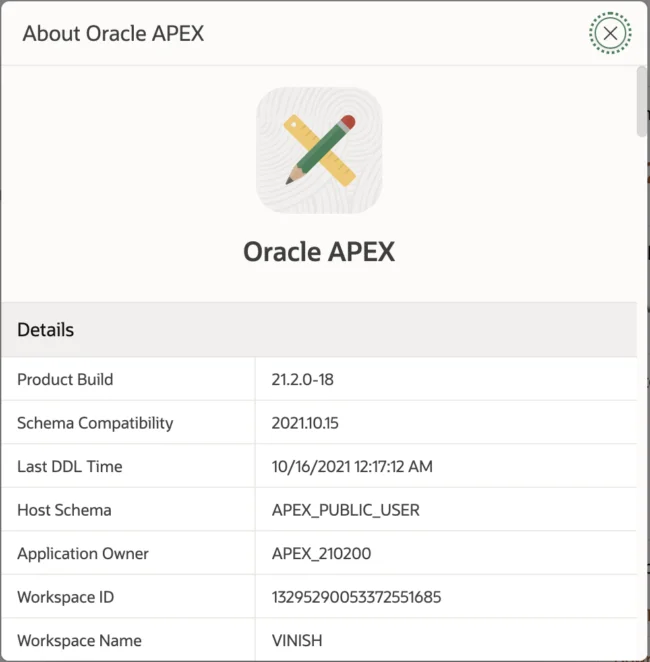Select the workspace name 'VINISH'

click(297, 640)
